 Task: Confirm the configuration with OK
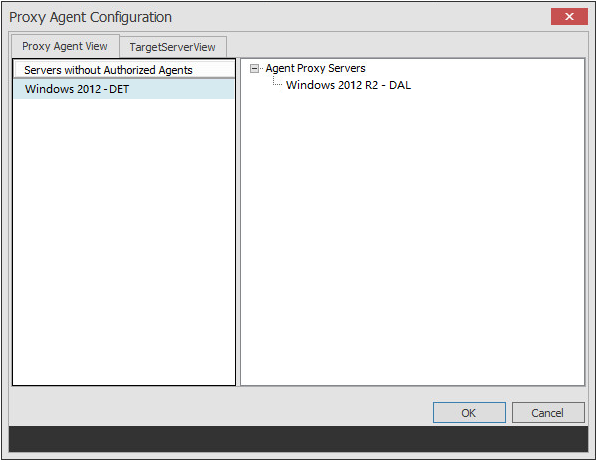tap(469, 413)
